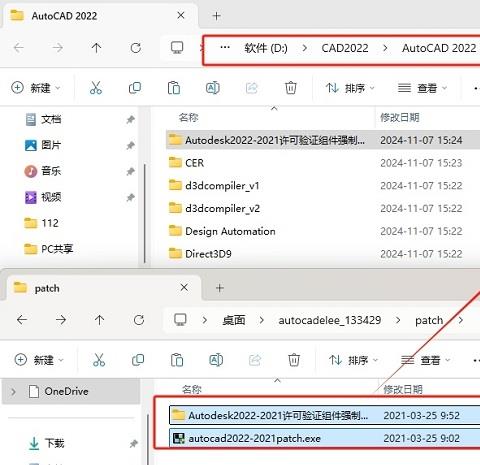Unpin 下载 in patch window sidebar
The height and width of the screenshot is (465, 480).
click(134, 444)
